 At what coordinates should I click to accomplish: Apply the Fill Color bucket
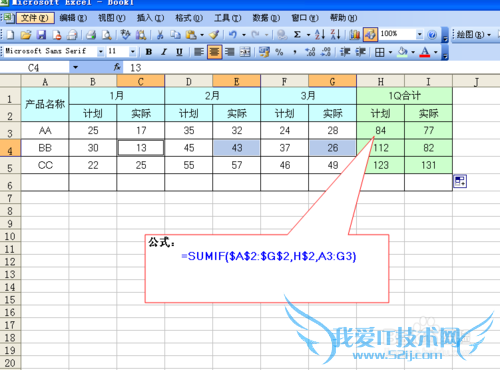coord(403,52)
